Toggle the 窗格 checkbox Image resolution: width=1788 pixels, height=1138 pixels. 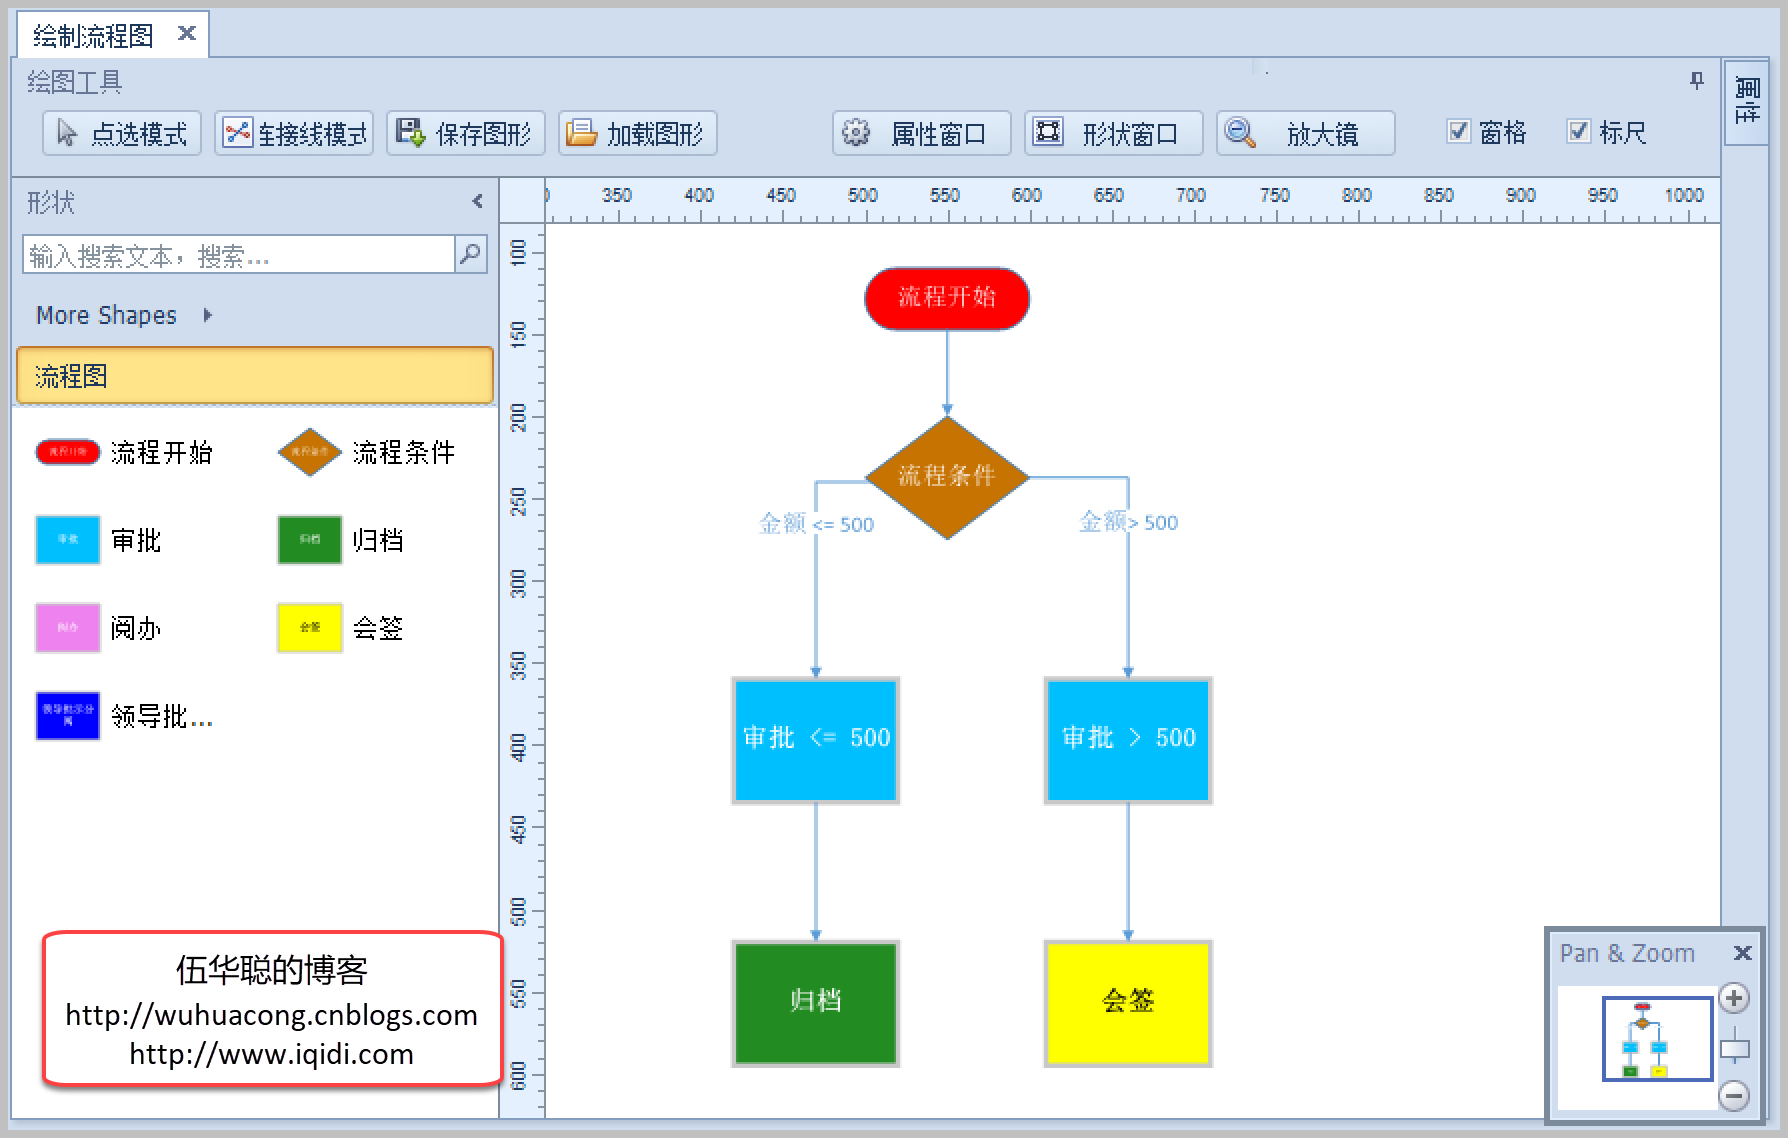[x=1459, y=131]
